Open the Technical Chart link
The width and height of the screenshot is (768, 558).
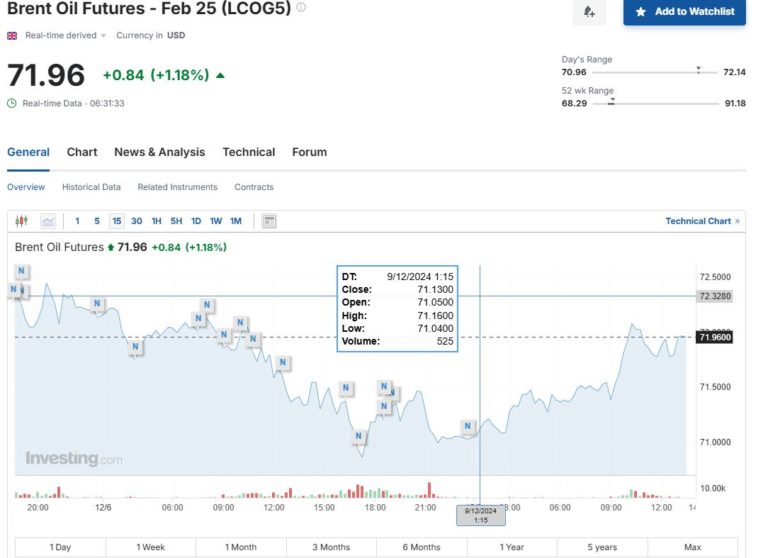(x=702, y=221)
